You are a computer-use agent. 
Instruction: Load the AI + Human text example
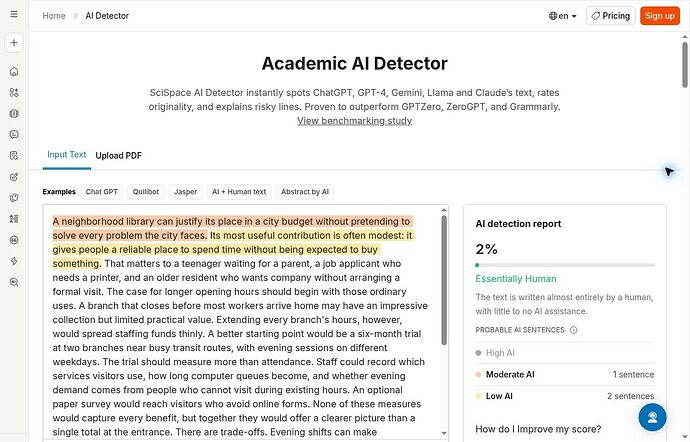tap(239, 192)
